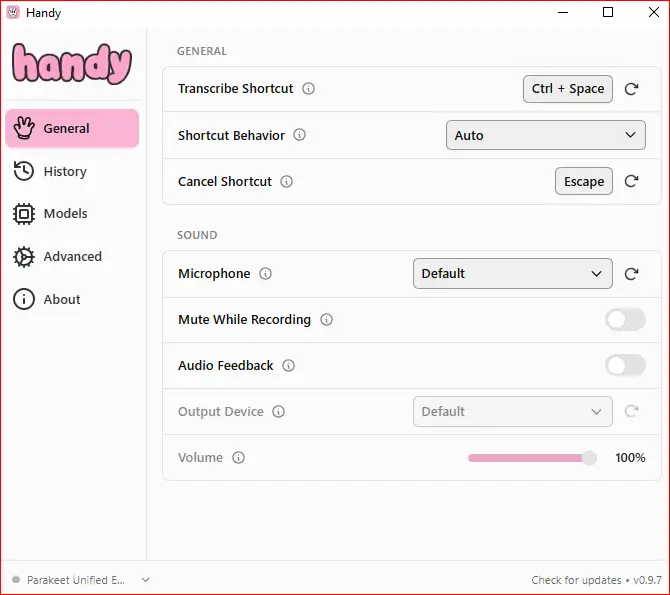Open the Shortcut Behavior Auto dropdown
This screenshot has width=670, height=595.
(546, 135)
